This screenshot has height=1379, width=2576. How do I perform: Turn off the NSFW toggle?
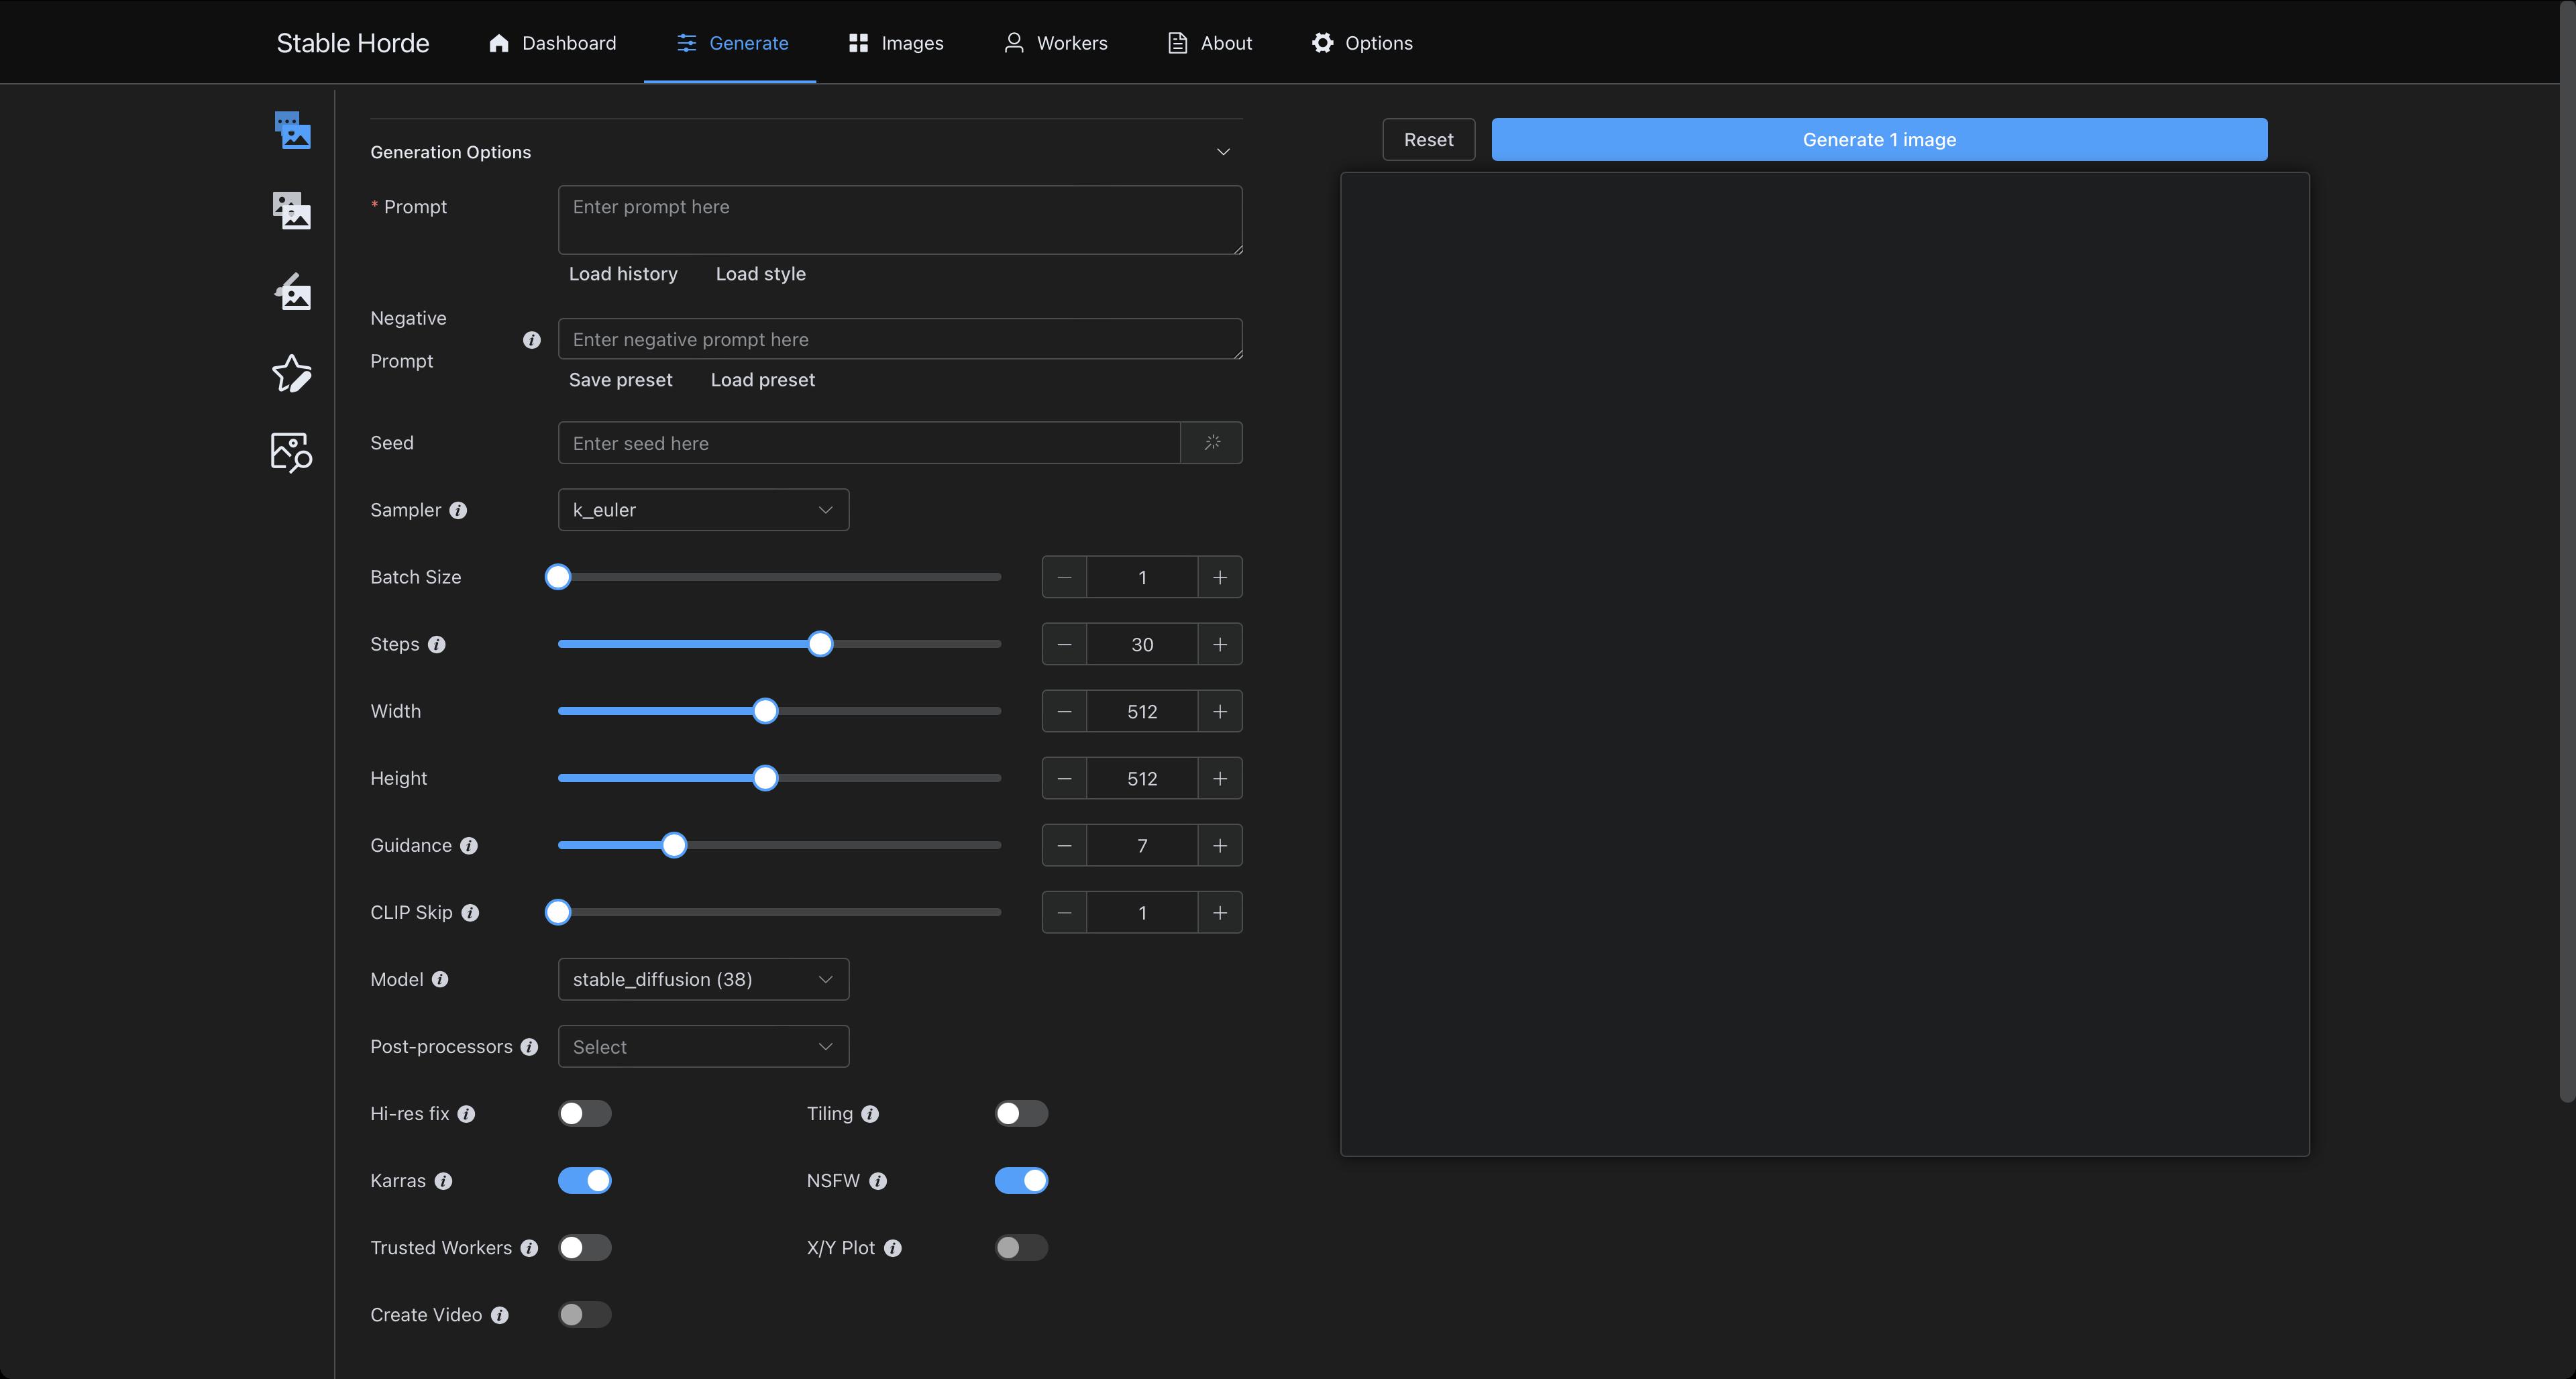click(1021, 1181)
